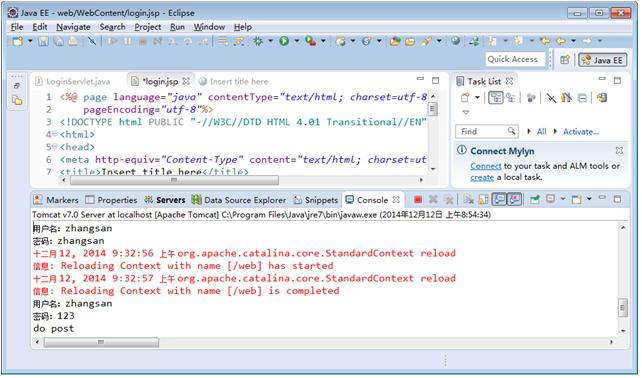Screen dimensions: 642x378
Task: Click the Connect link in Connect Mylyn
Action: 486,166
